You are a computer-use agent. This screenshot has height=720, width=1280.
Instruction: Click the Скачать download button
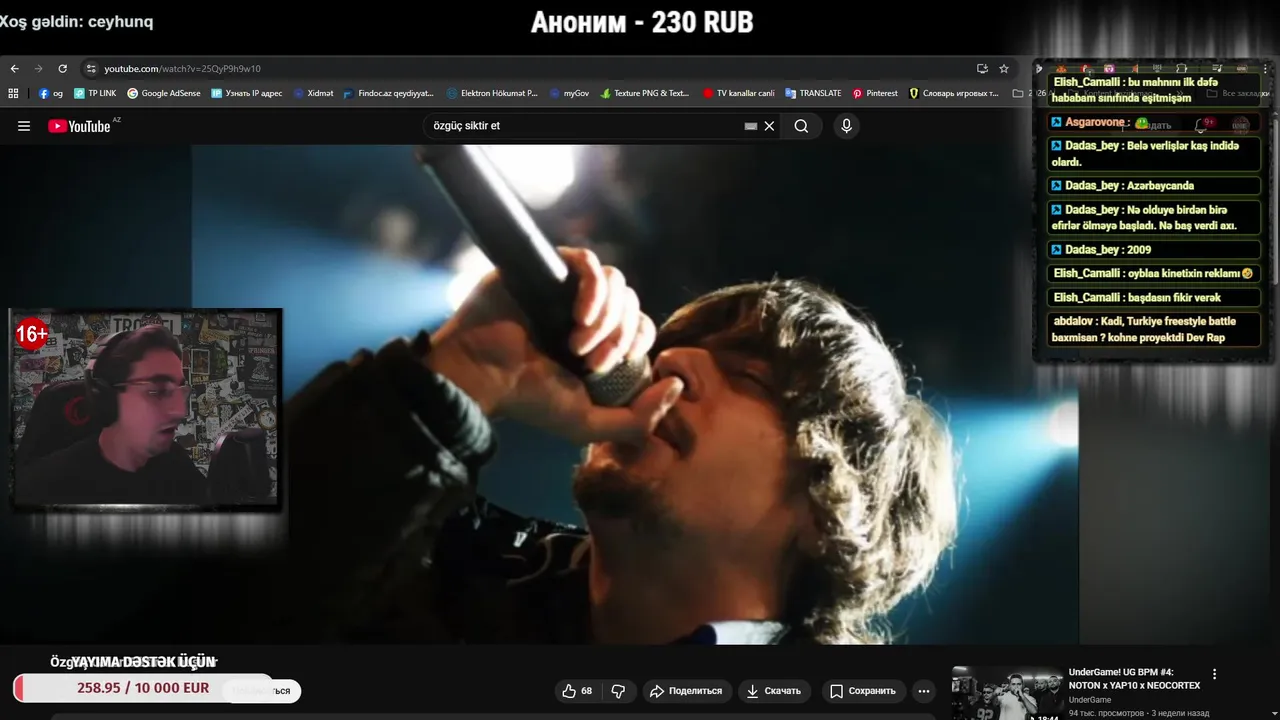pyautogui.click(x=774, y=691)
